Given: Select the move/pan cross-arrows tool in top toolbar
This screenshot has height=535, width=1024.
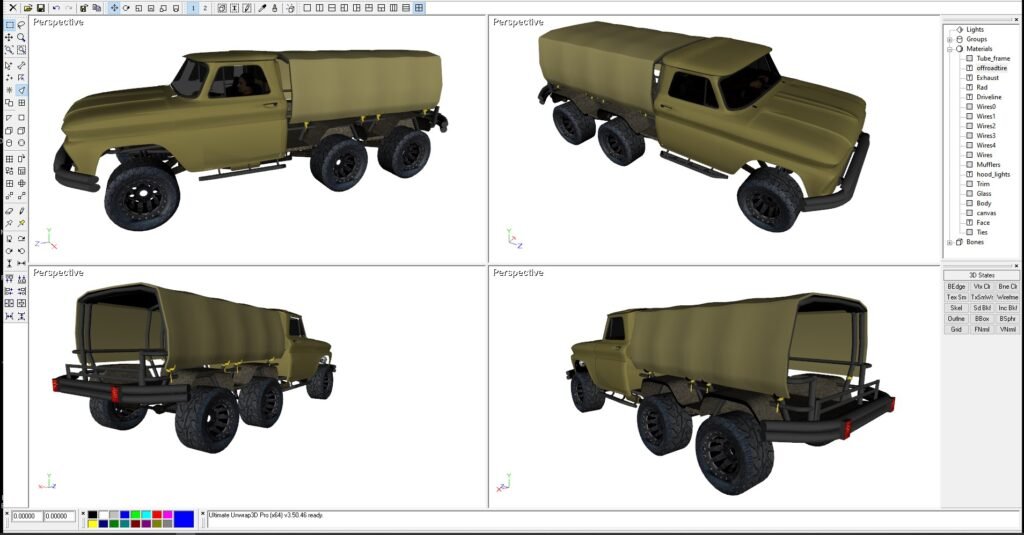Looking at the screenshot, I should [x=113, y=8].
